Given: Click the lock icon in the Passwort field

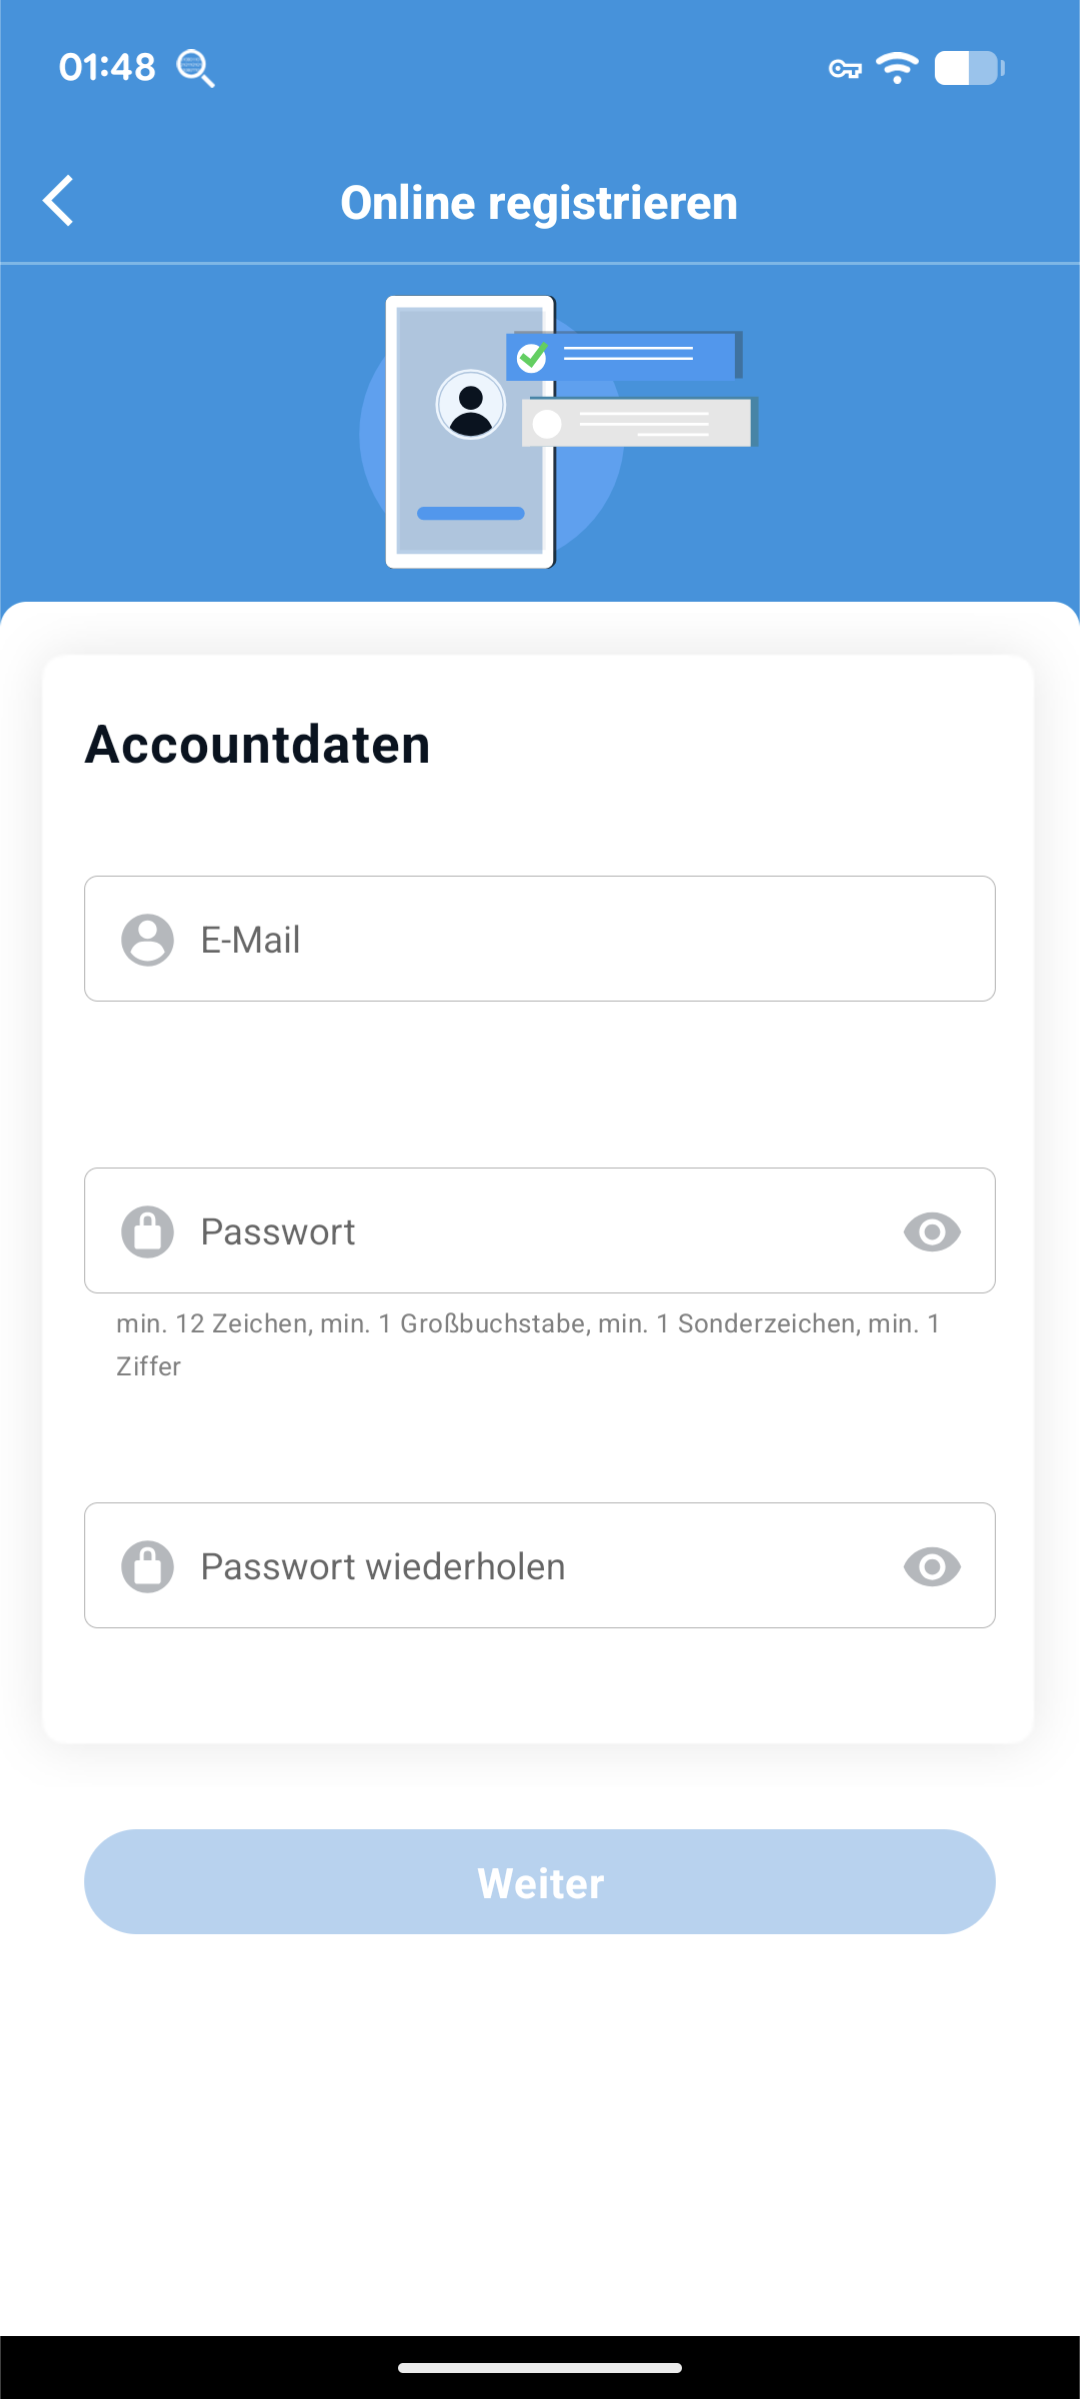Looking at the screenshot, I should (148, 1232).
